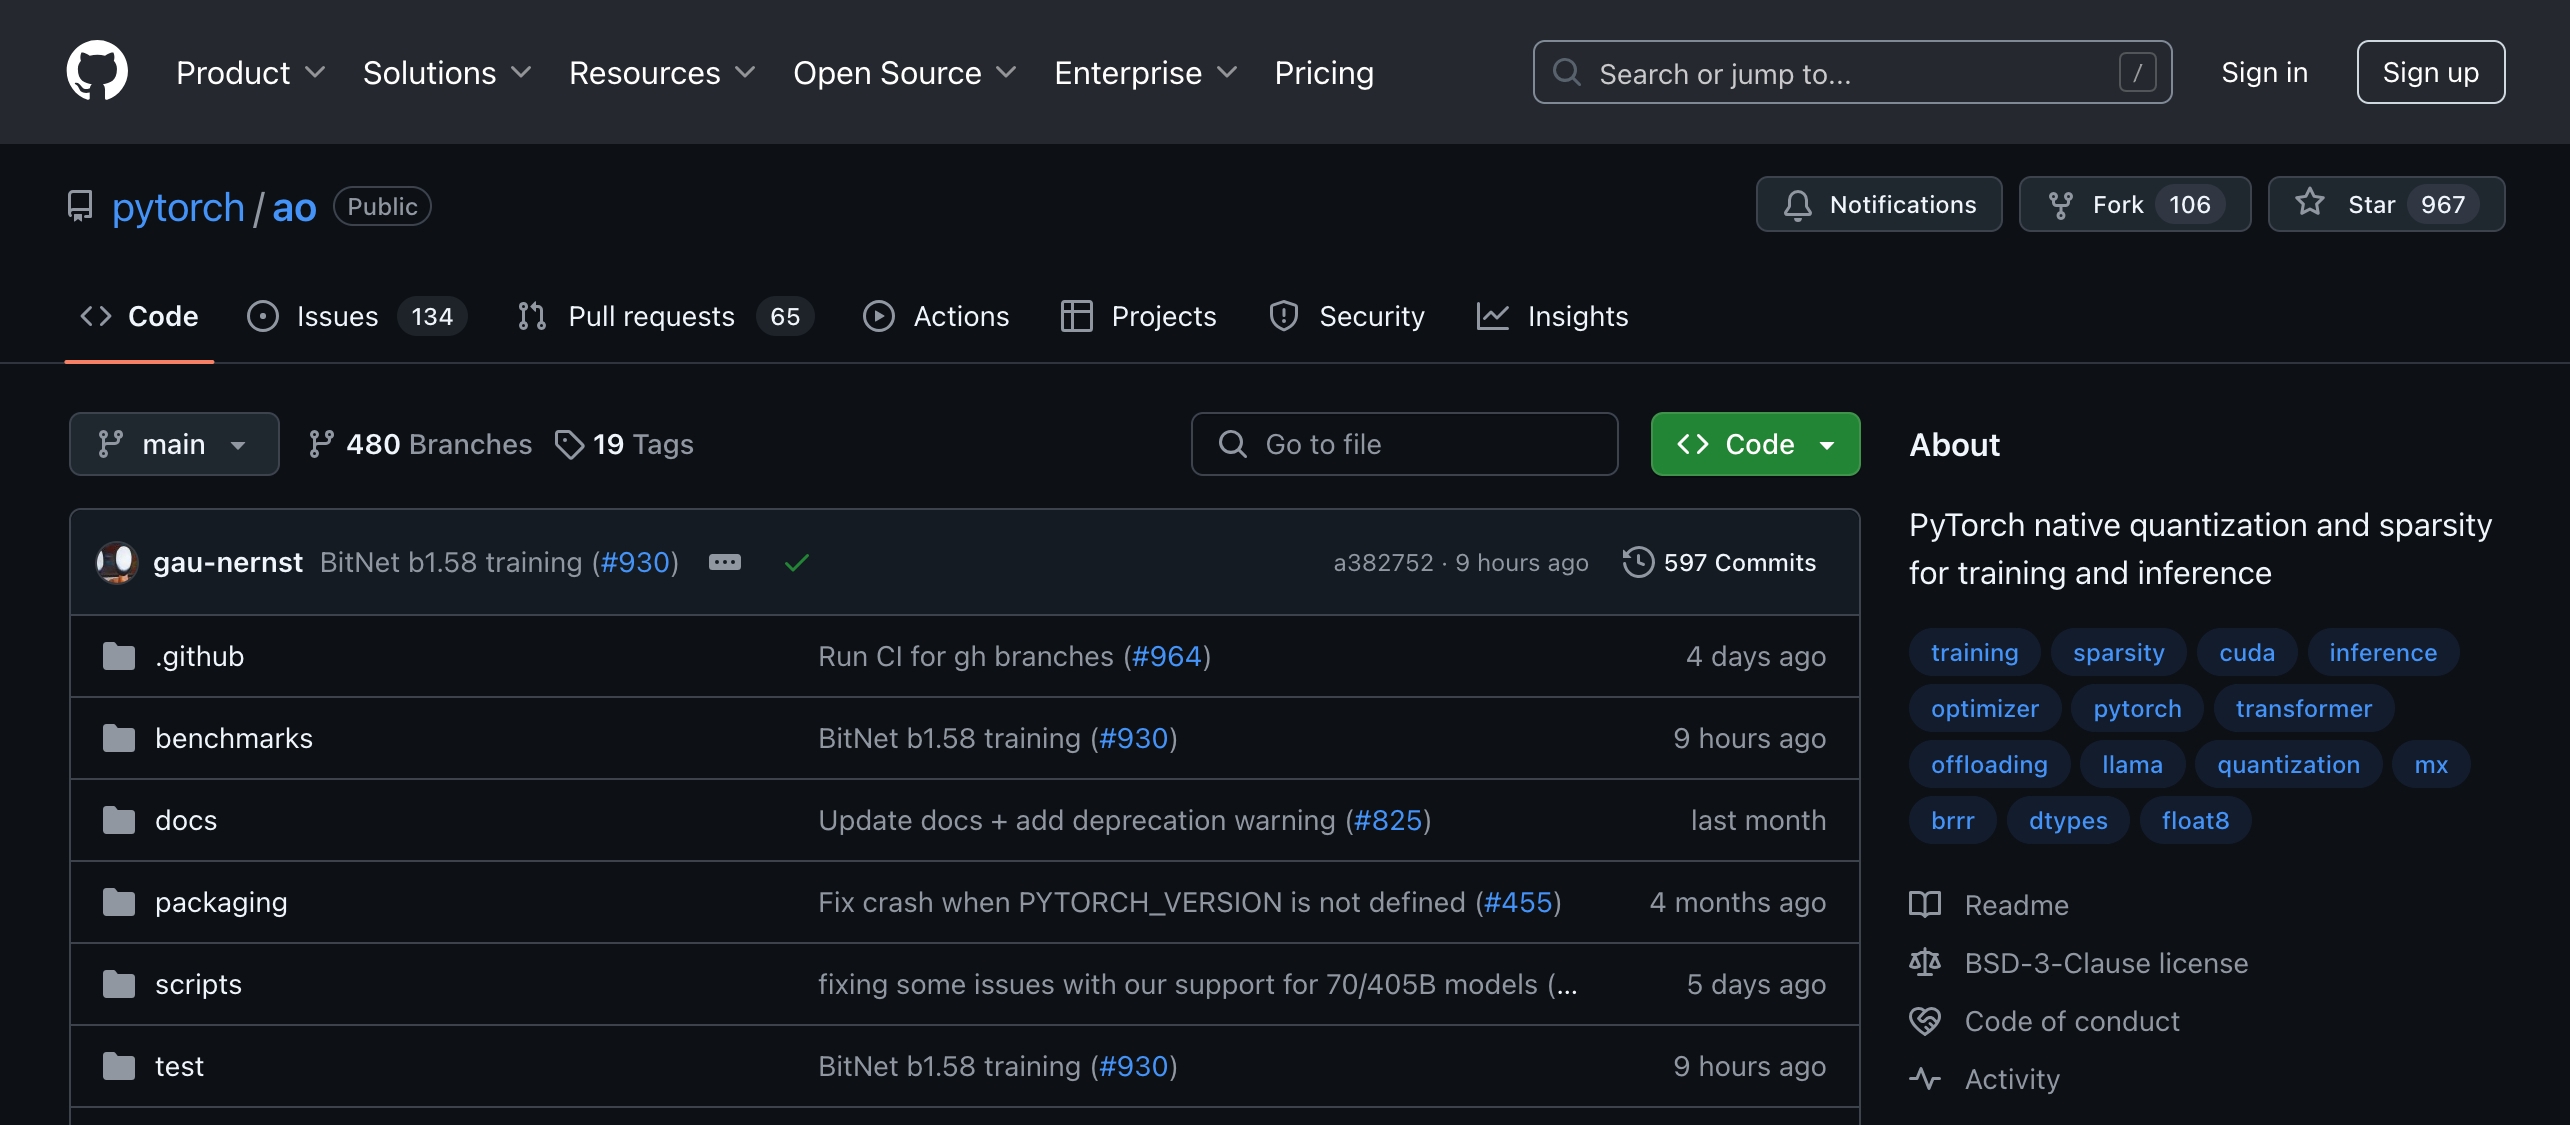This screenshot has width=2570, height=1125.
Task: Click the gau-nernst avatar thumbnail
Action: (x=117, y=562)
